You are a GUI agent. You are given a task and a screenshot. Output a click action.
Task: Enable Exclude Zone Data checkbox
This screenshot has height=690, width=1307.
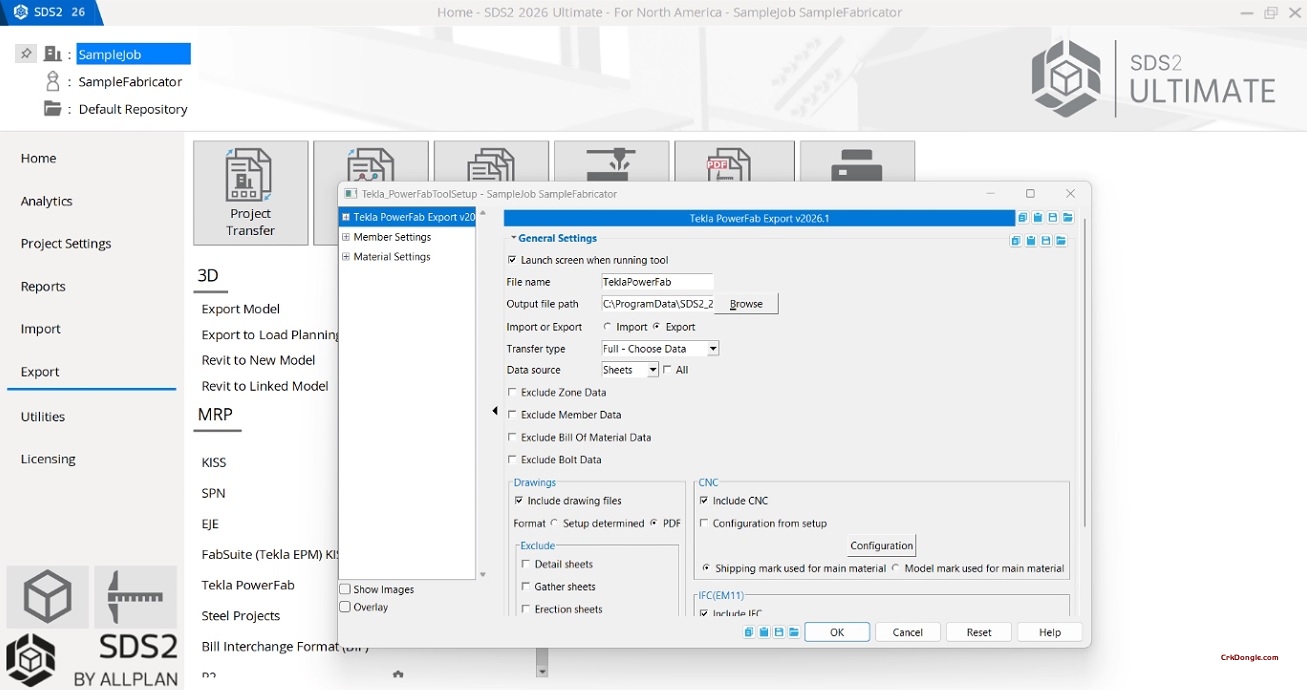pos(513,393)
